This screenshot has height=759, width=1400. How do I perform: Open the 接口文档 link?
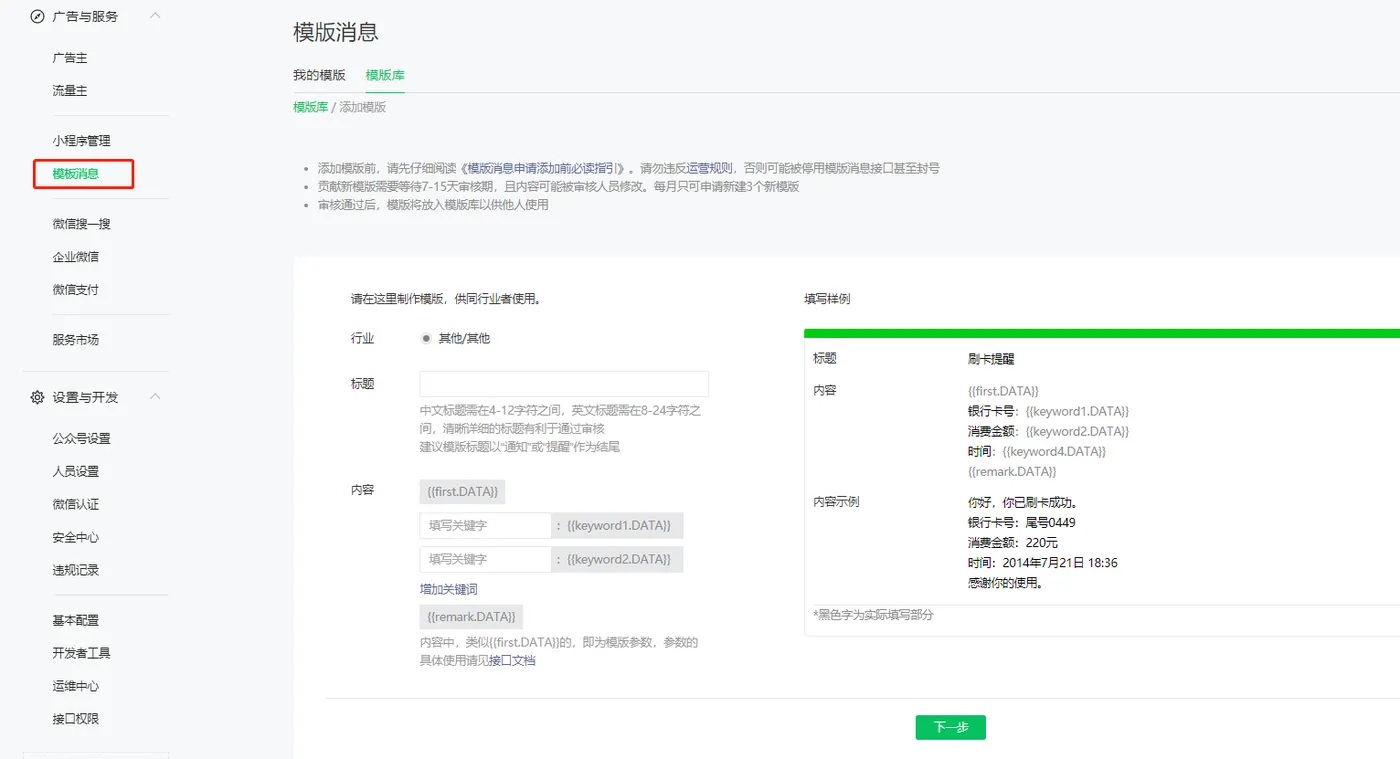point(512,660)
